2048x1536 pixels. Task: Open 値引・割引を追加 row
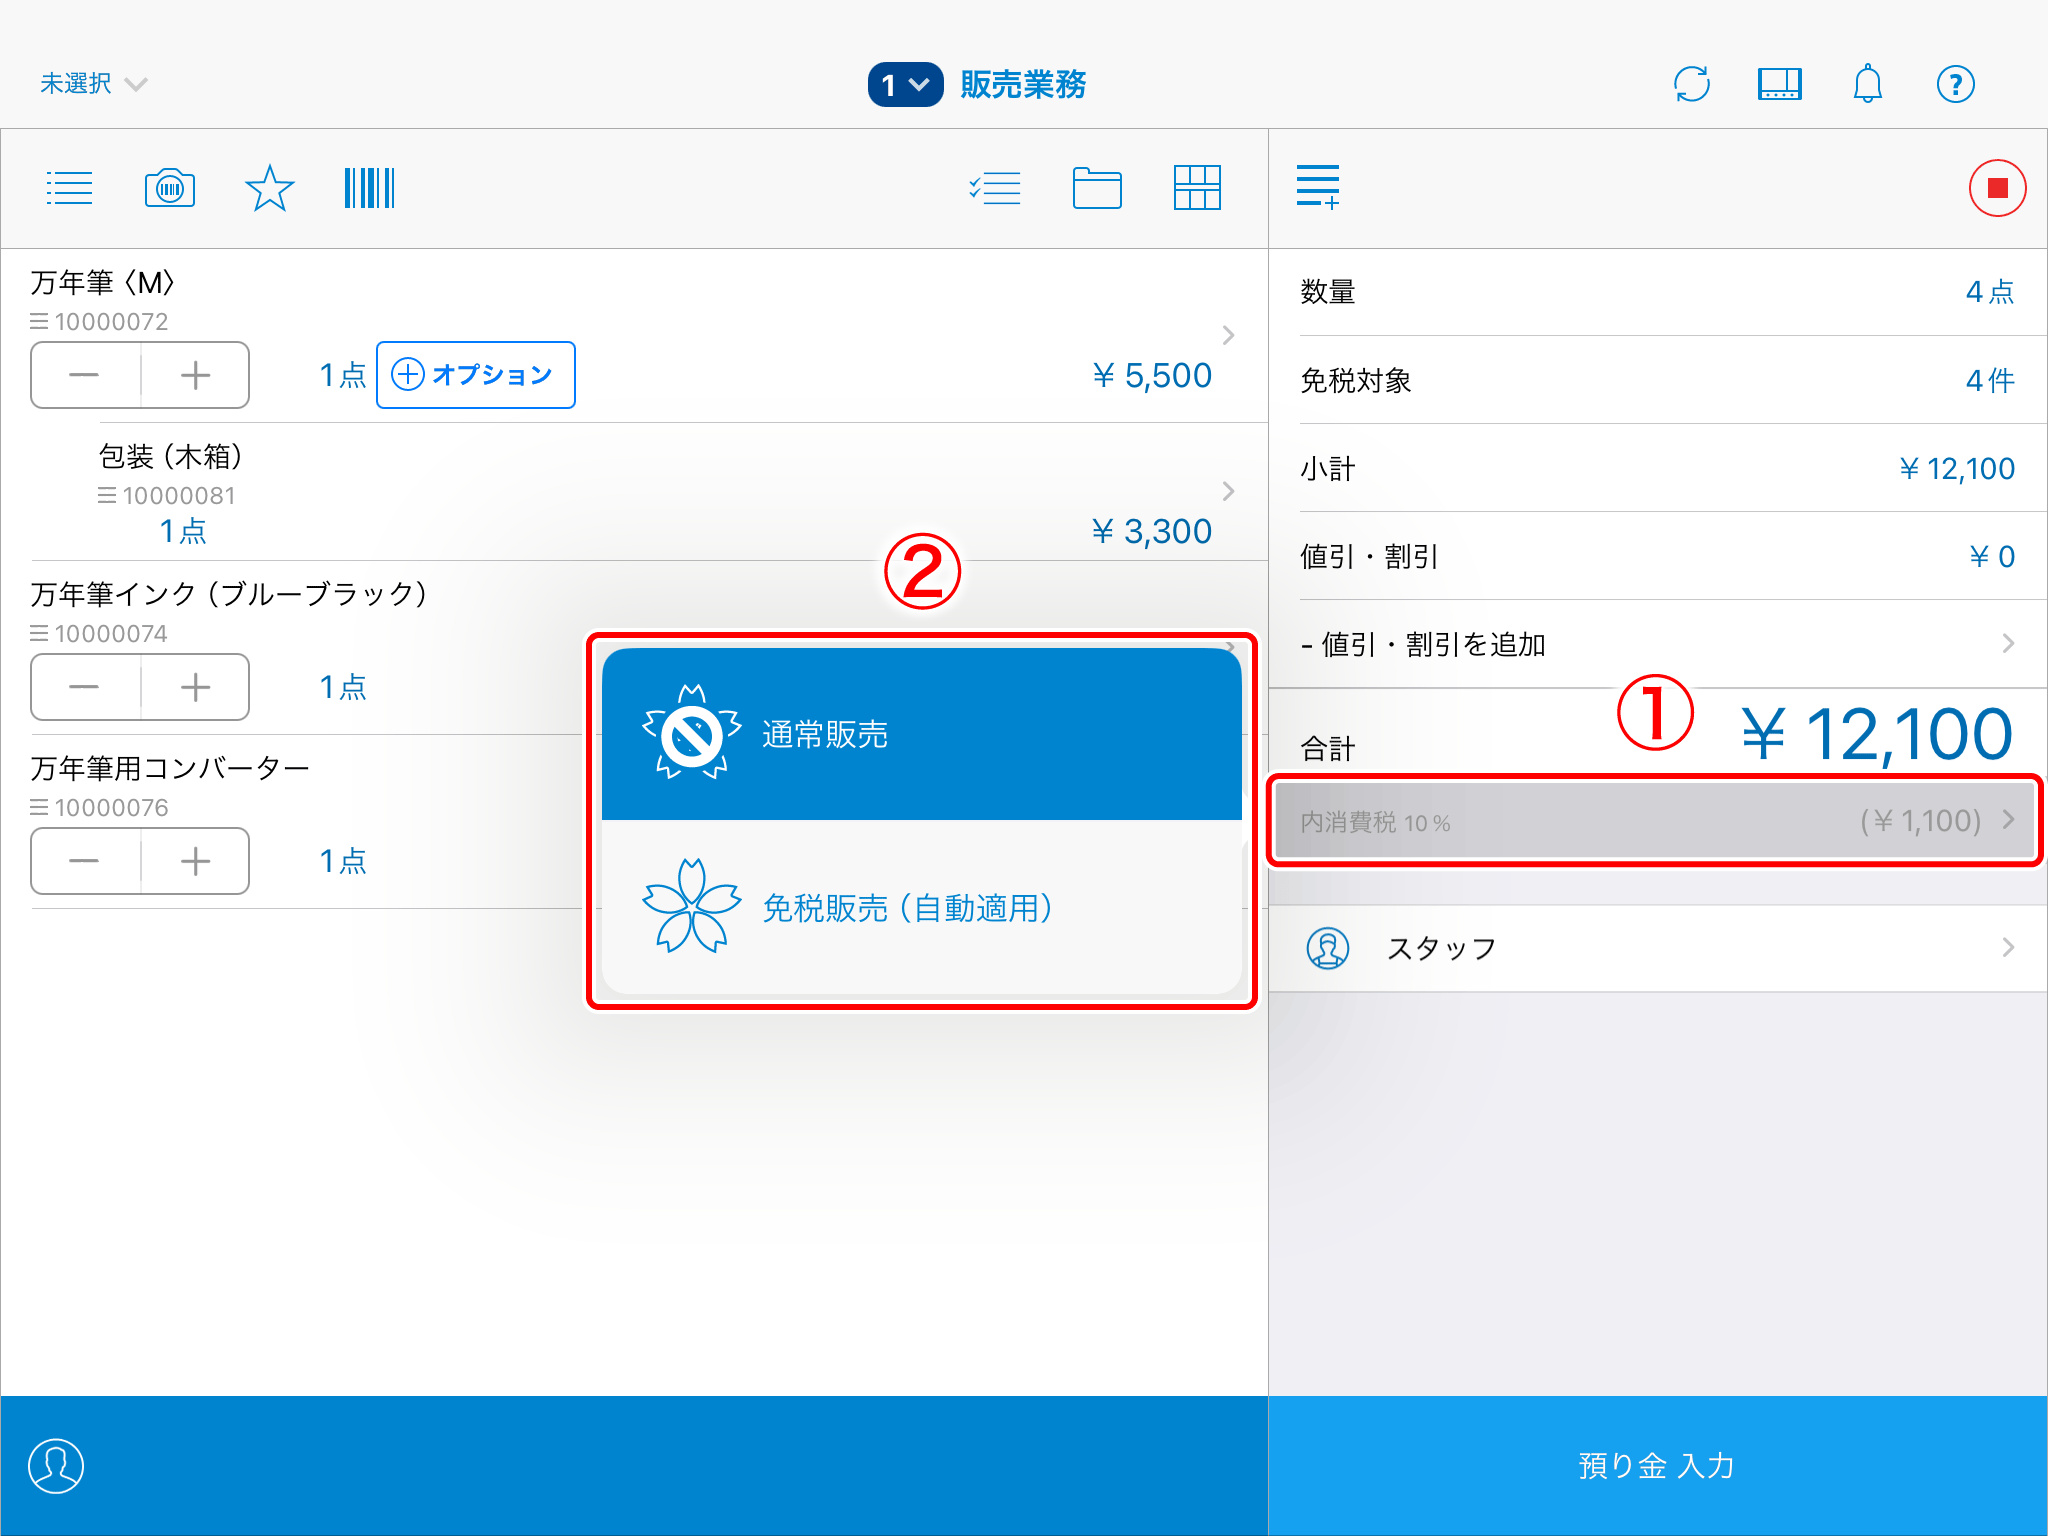click(1658, 644)
